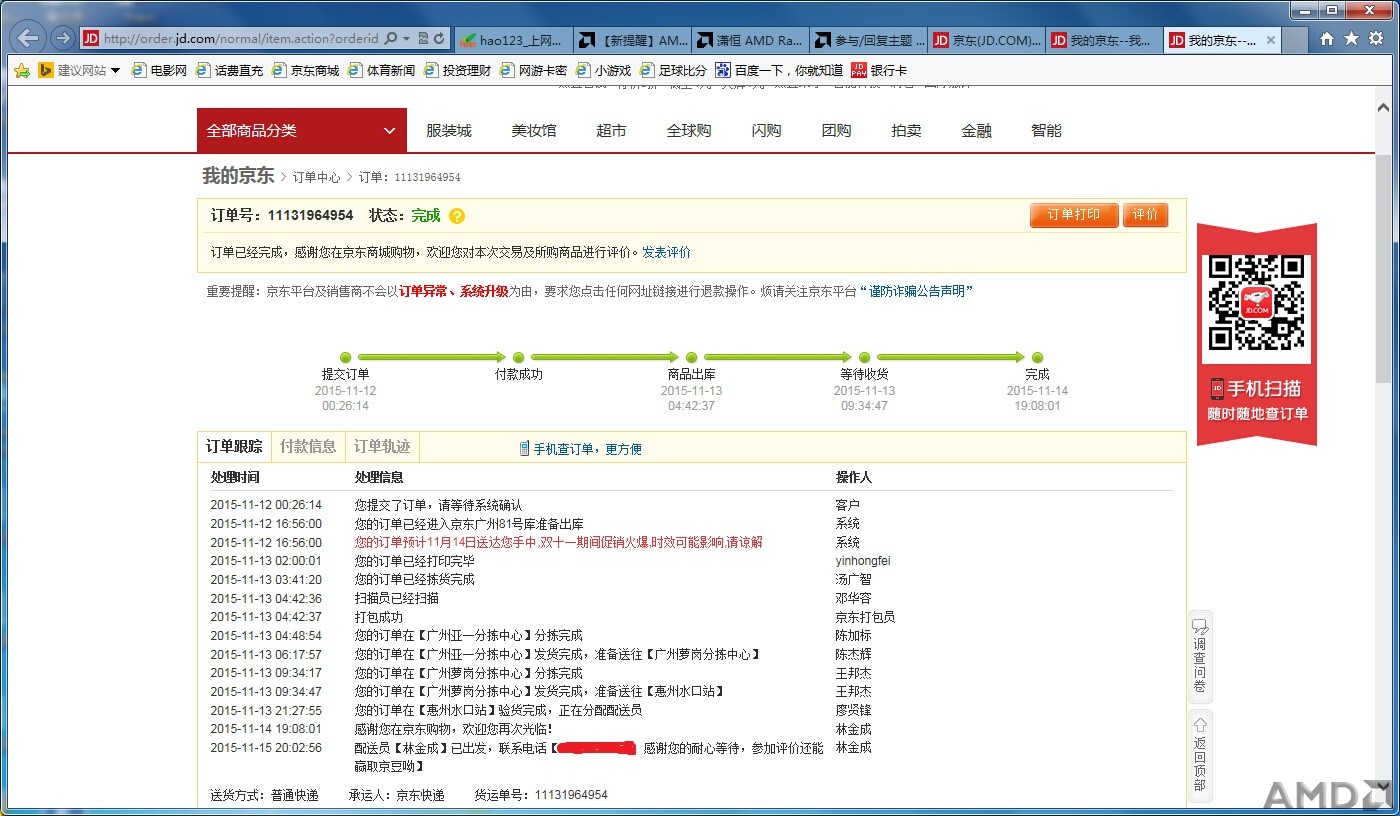Image resolution: width=1400 pixels, height=816 pixels.
Task: Open the browser Home icon
Action: [x=1327, y=39]
